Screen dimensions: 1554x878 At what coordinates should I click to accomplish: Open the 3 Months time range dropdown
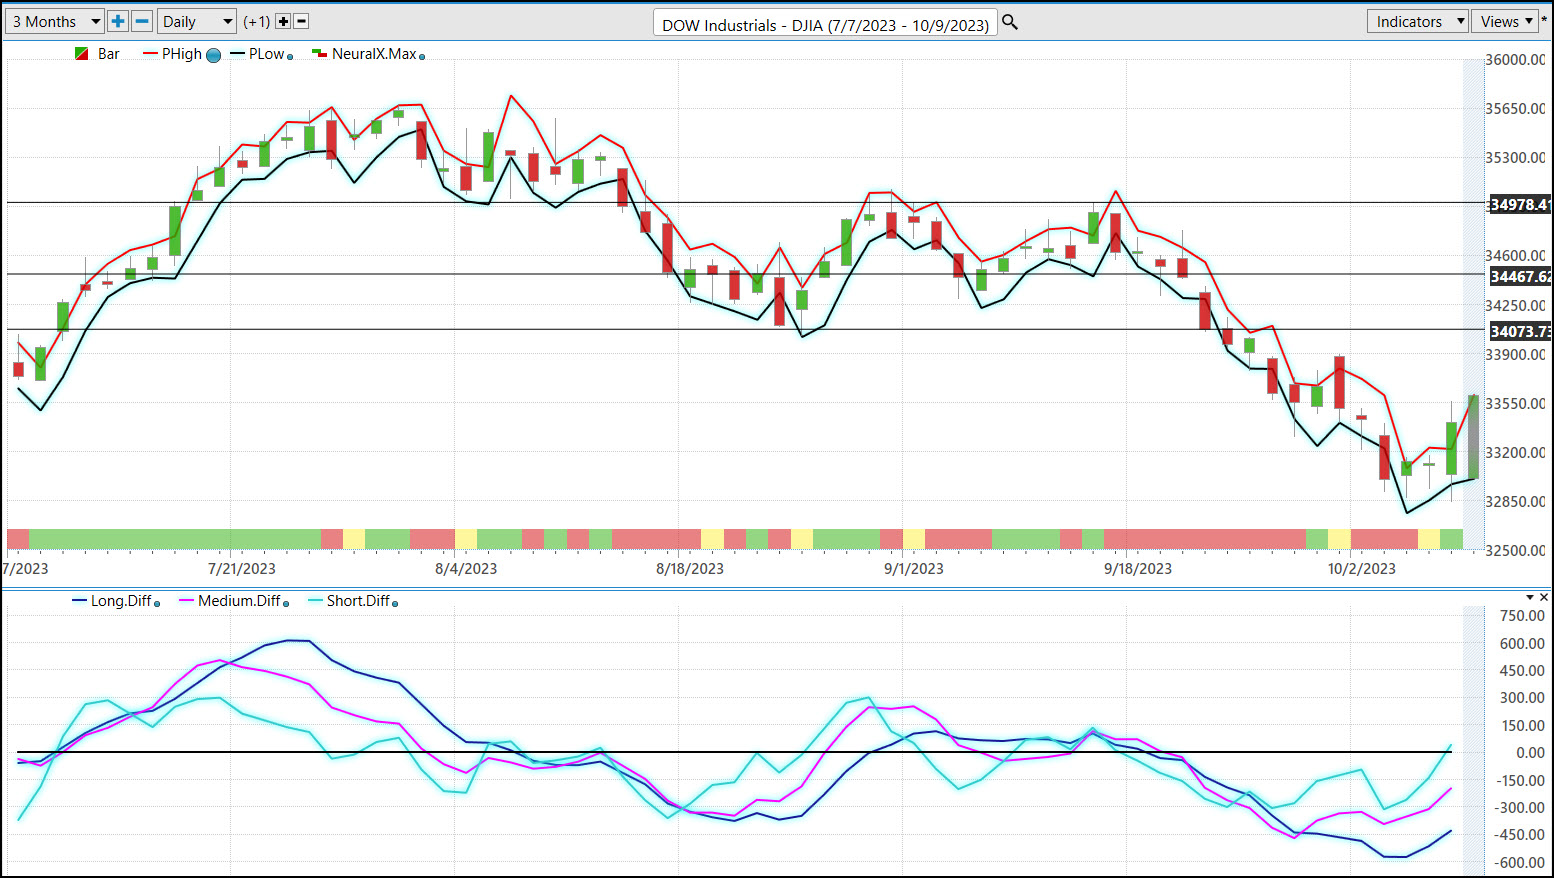54,21
